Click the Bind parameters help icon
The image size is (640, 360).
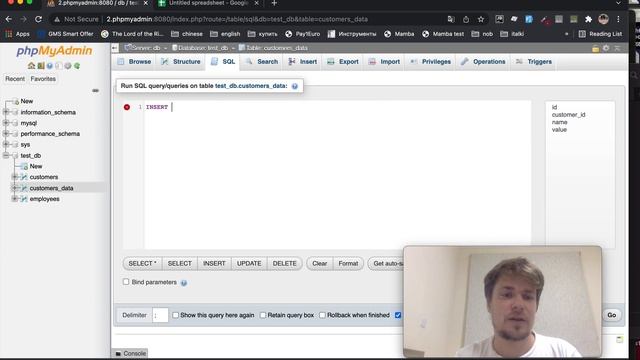pyautogui.click(x=184, y=283)
